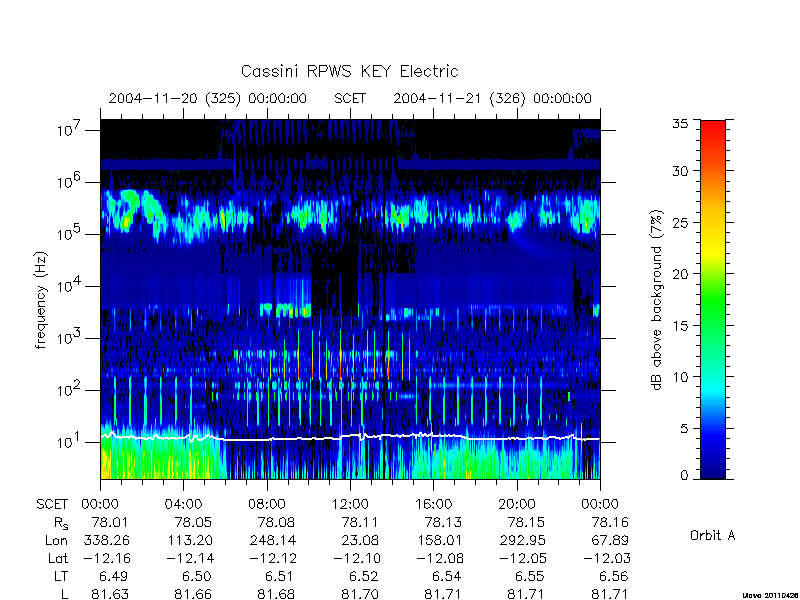Viewport: 800px width, 600px height.
Task: Click the colorbar tick label '35'
Action: tap(680, 124)
